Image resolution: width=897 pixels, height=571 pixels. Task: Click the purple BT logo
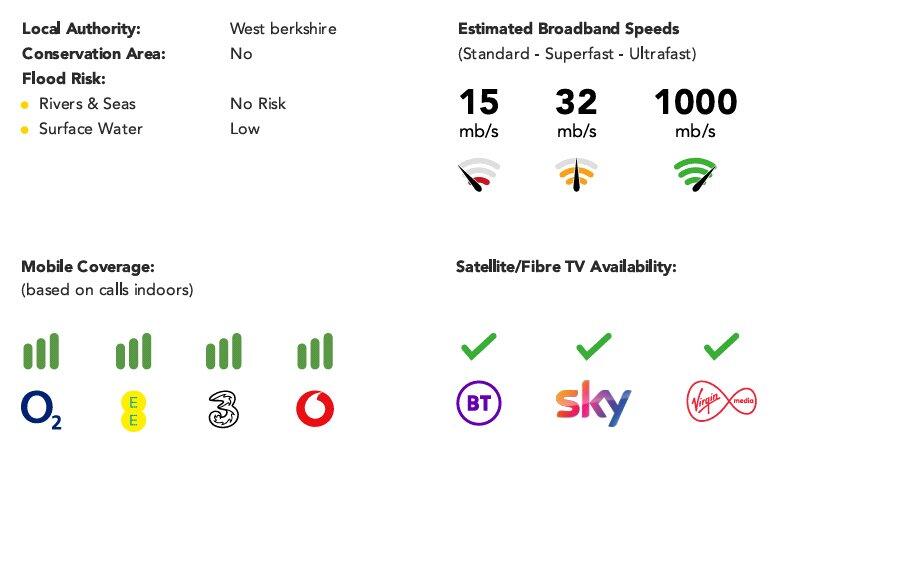(x=478, y=403)
